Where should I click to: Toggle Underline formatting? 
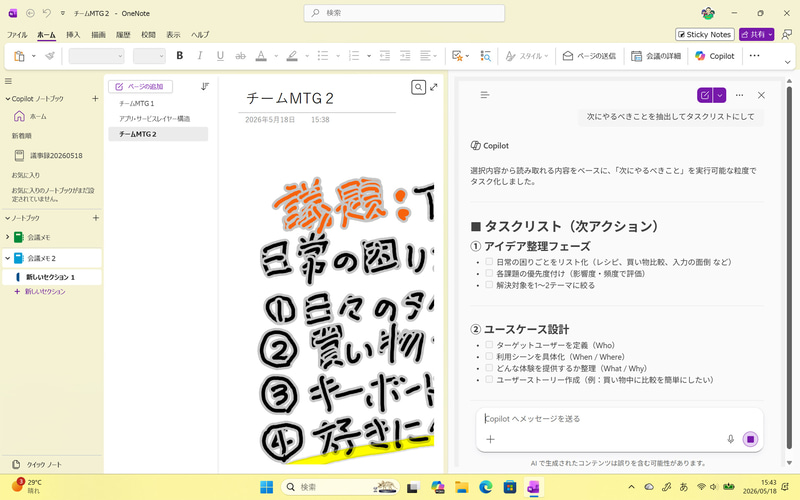[x=220, y=56]
